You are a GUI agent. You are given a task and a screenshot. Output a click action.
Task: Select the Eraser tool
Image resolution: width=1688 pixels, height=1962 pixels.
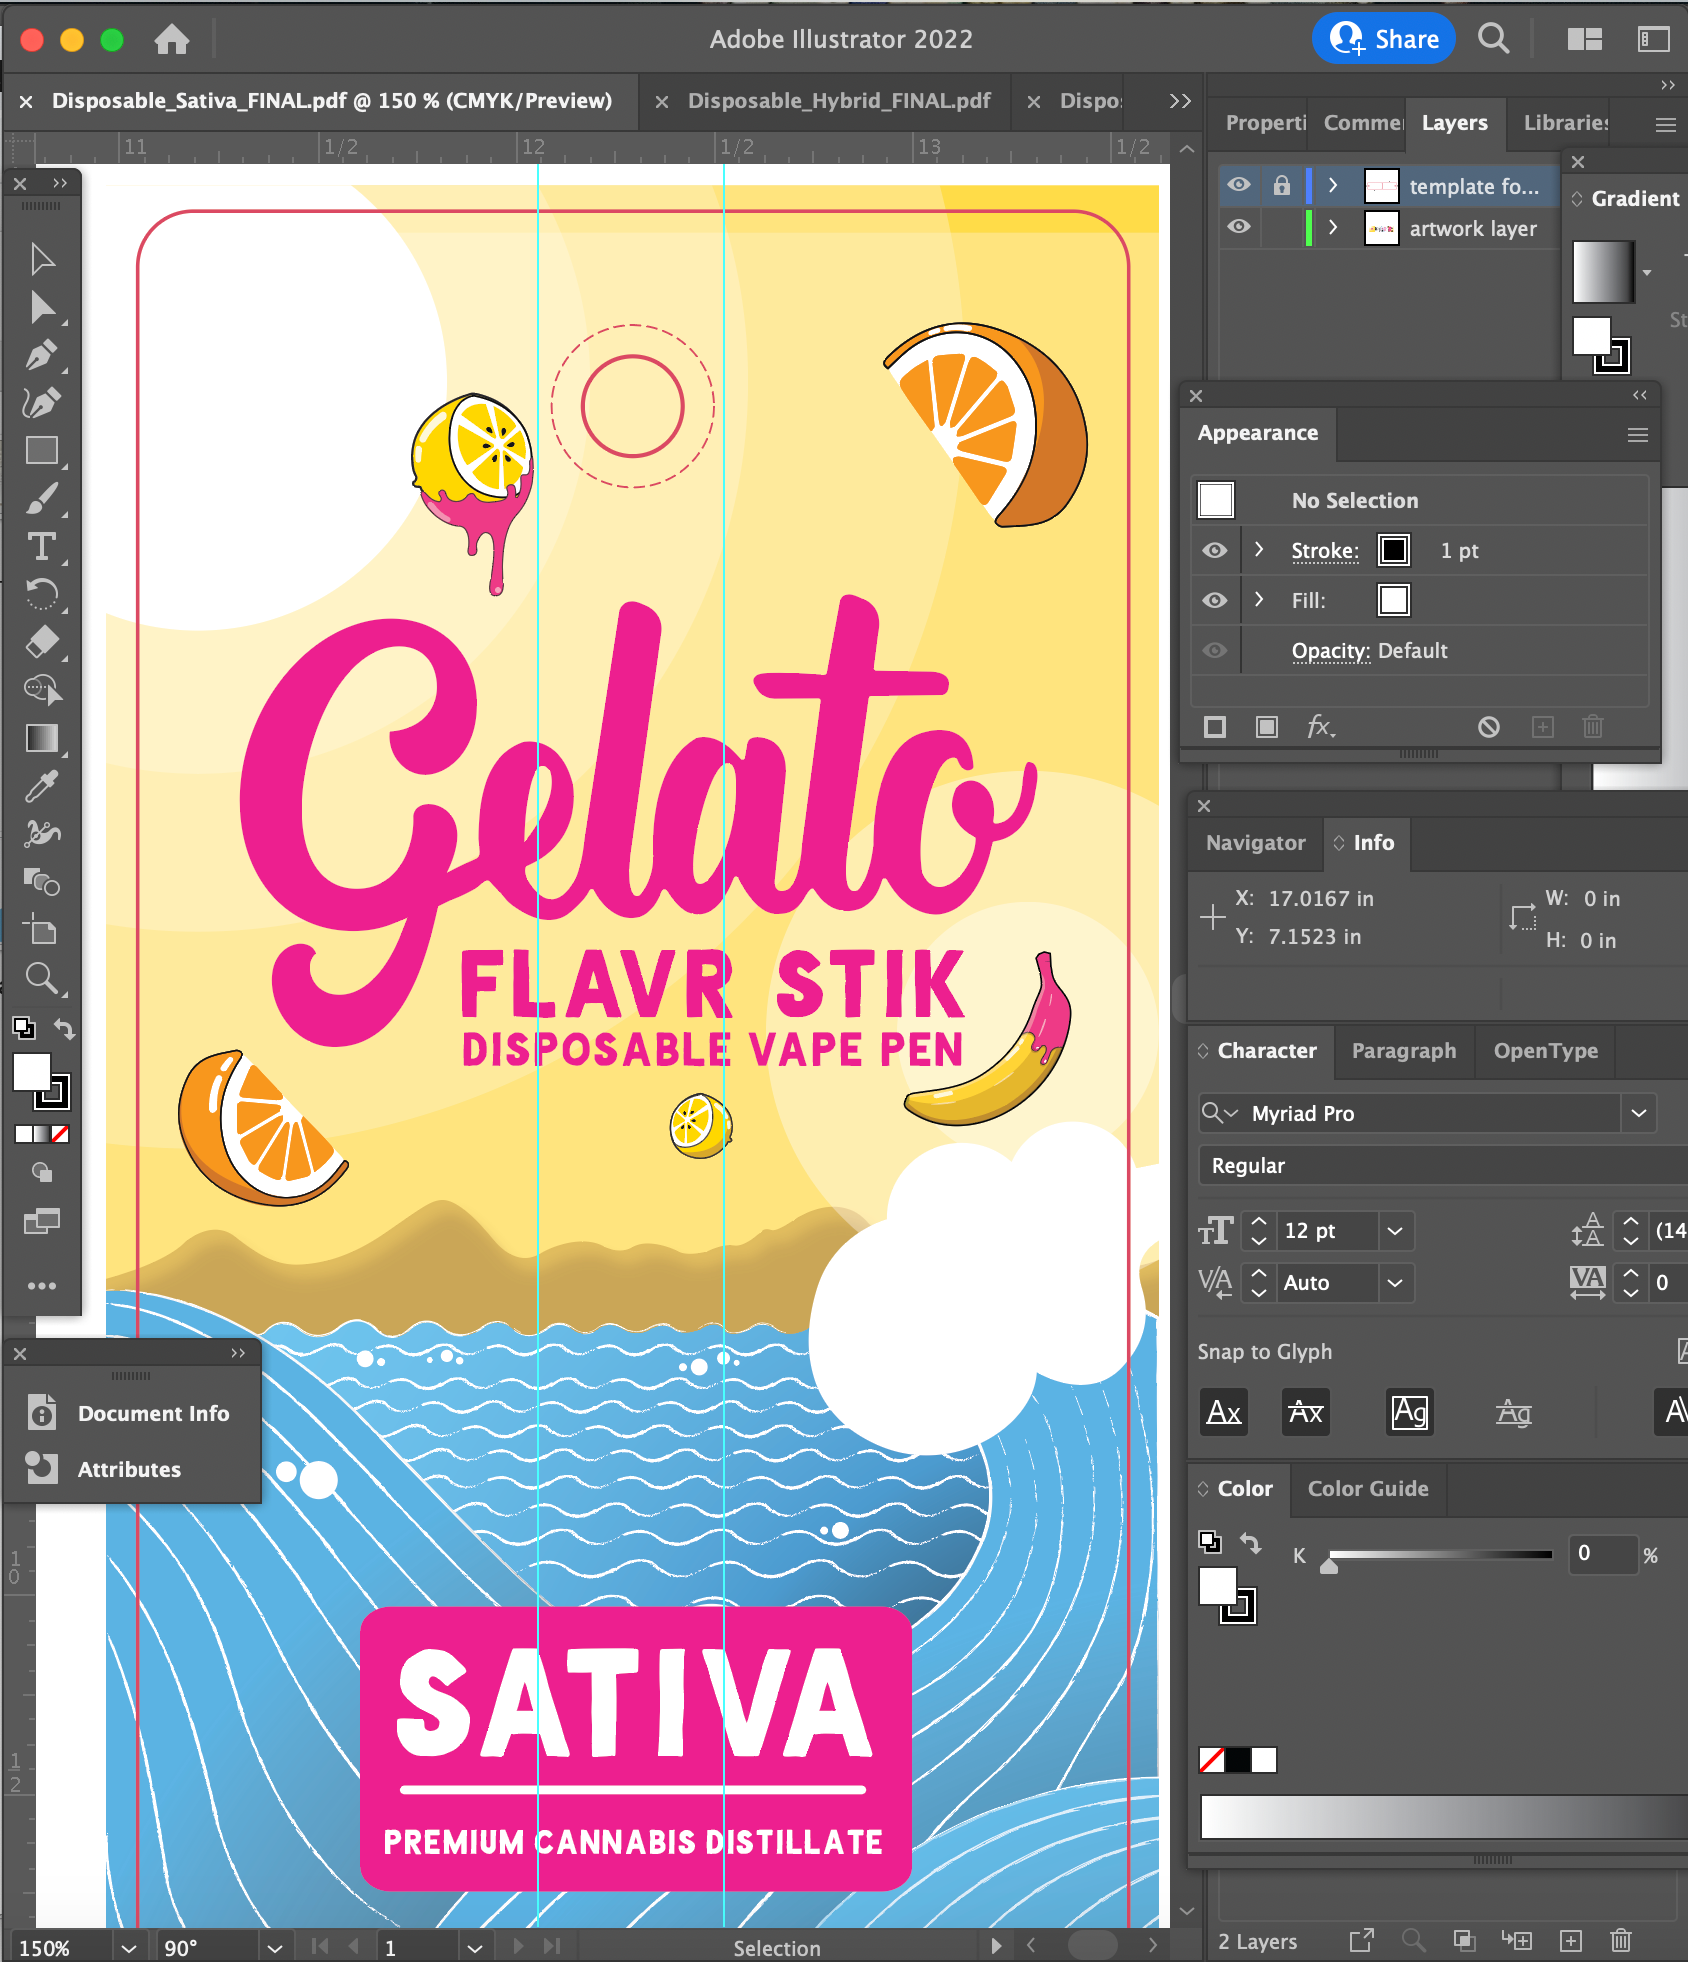(42, 643)
